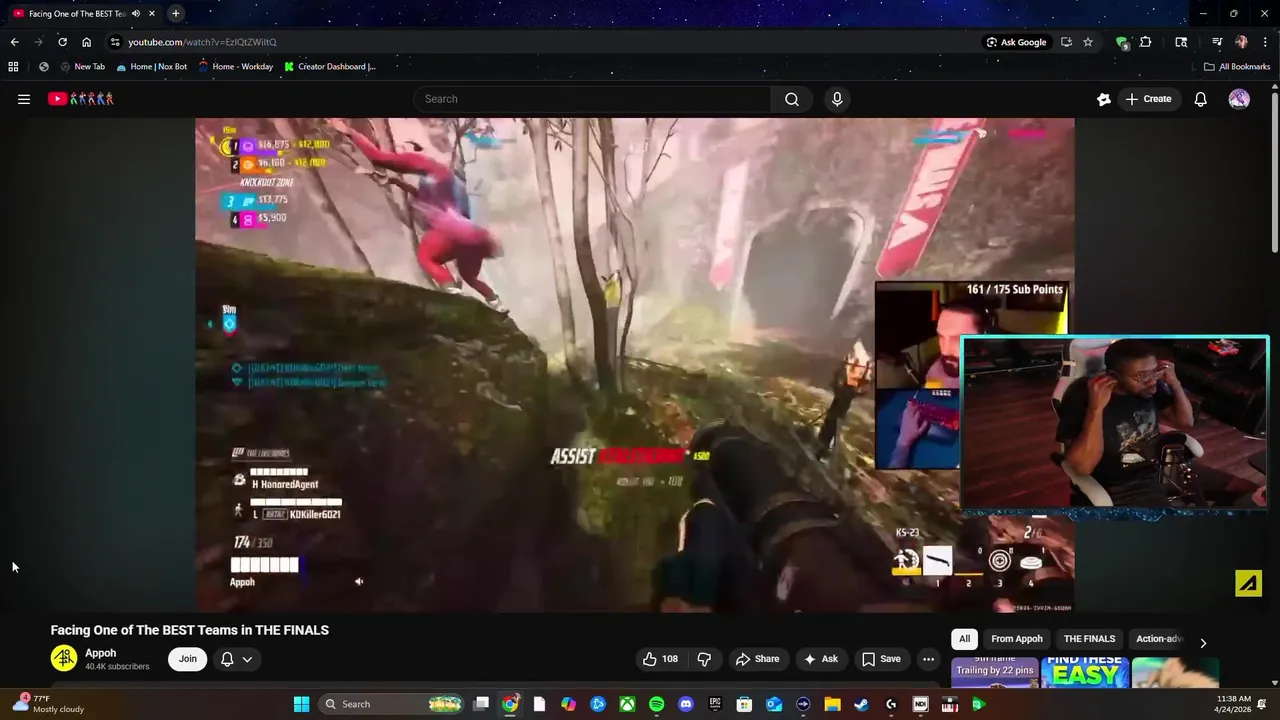Open Spotify from the taskbar

(x=656, y=704)
